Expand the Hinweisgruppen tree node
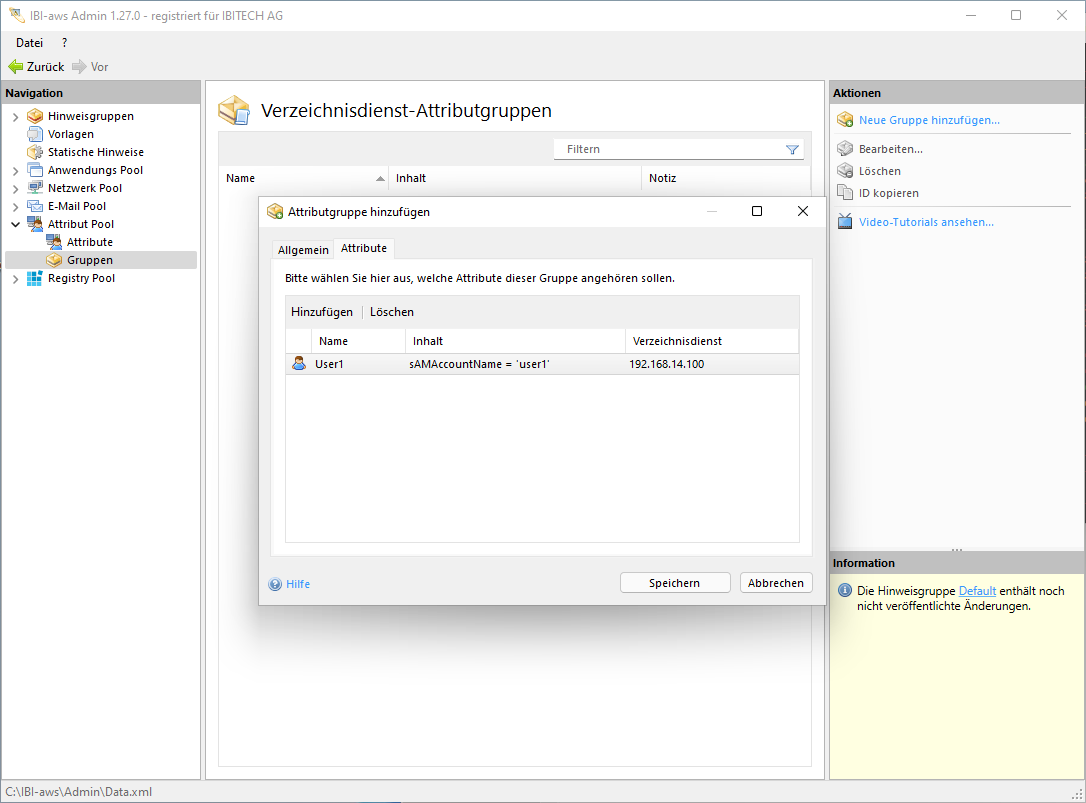1086x803 pixels. point(15,117)
